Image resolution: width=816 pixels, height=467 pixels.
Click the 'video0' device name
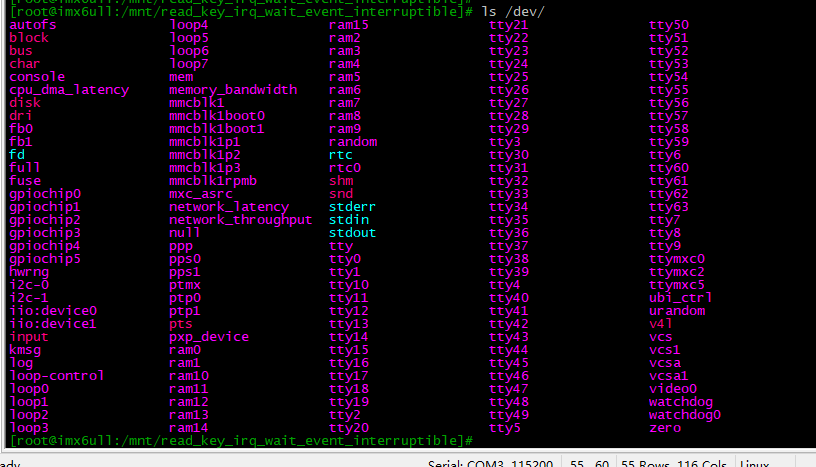673,389
